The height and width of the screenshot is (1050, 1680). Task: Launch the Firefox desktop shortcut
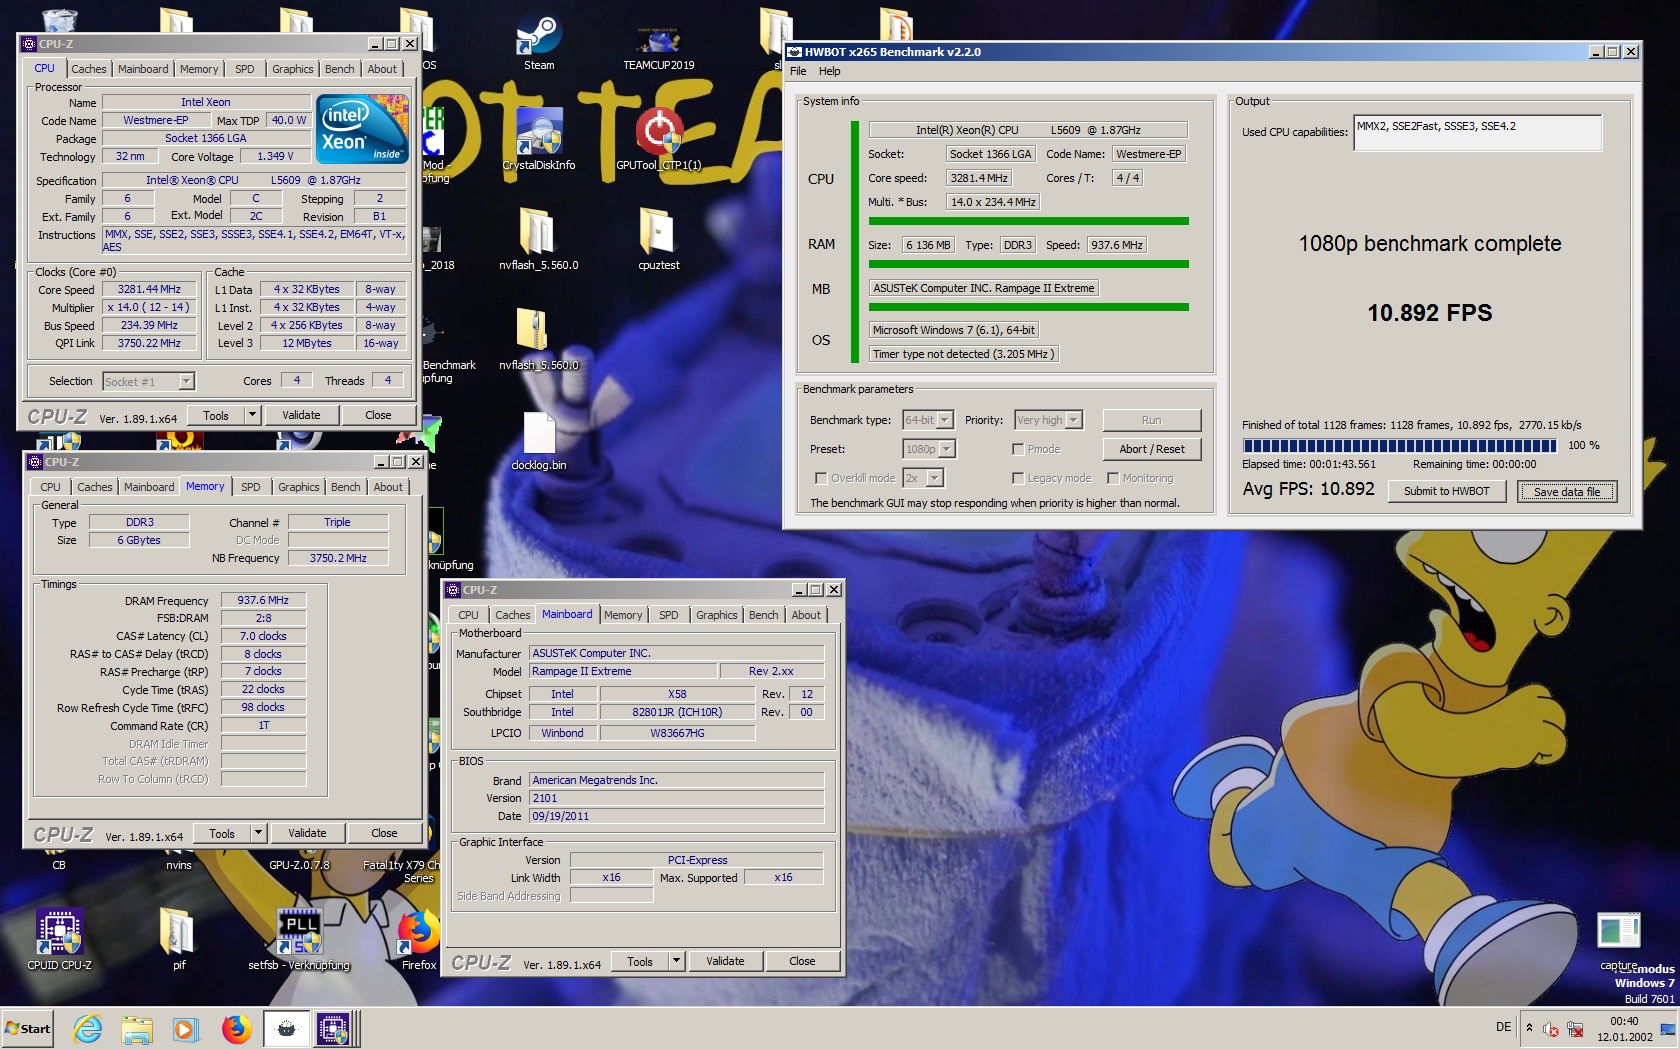click(419, 937)
